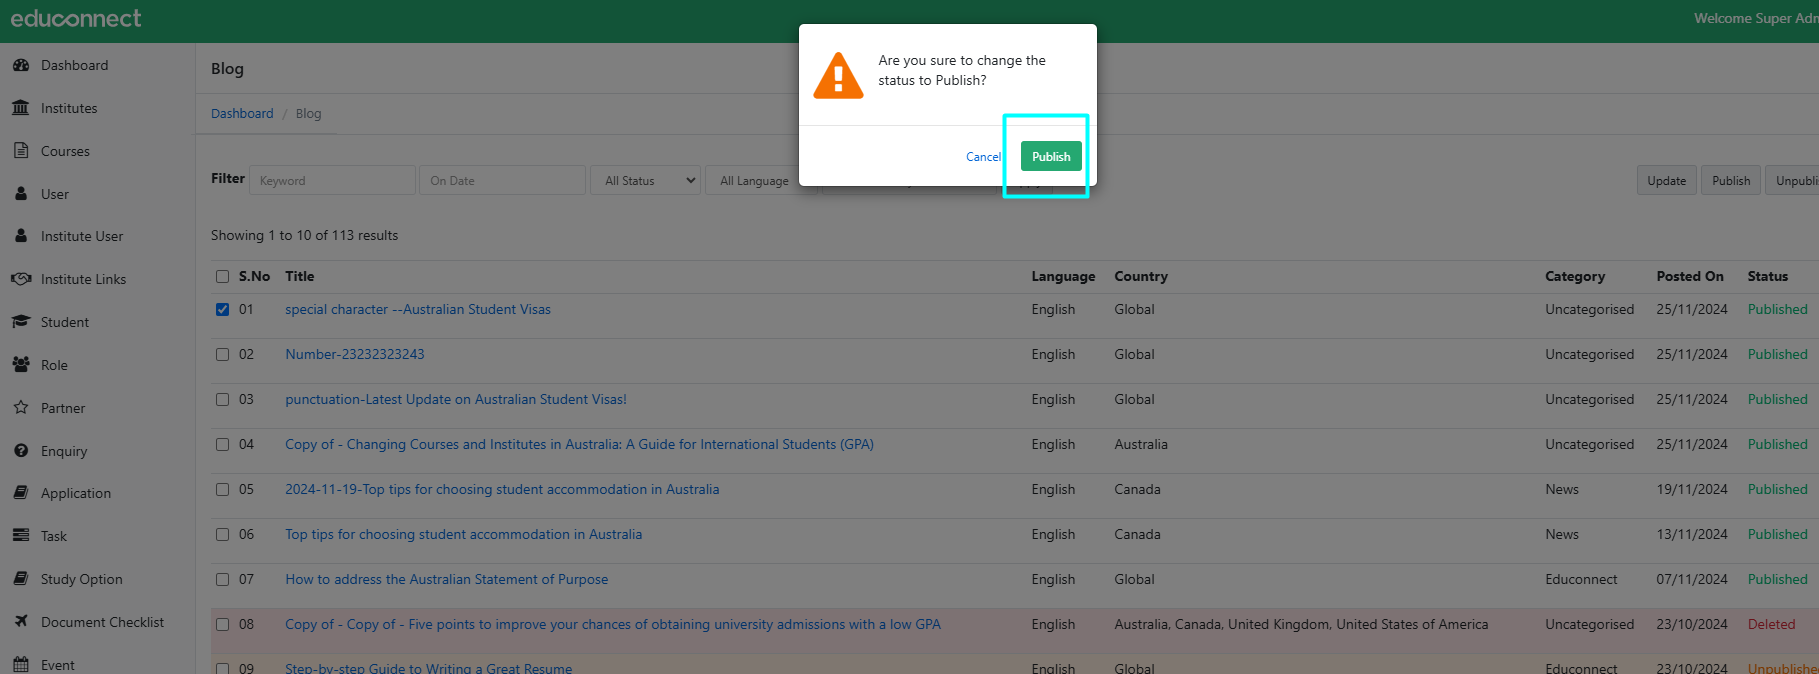Toggle the select-all checkbox in table header

pyautogui.click(x=222, y=276)
